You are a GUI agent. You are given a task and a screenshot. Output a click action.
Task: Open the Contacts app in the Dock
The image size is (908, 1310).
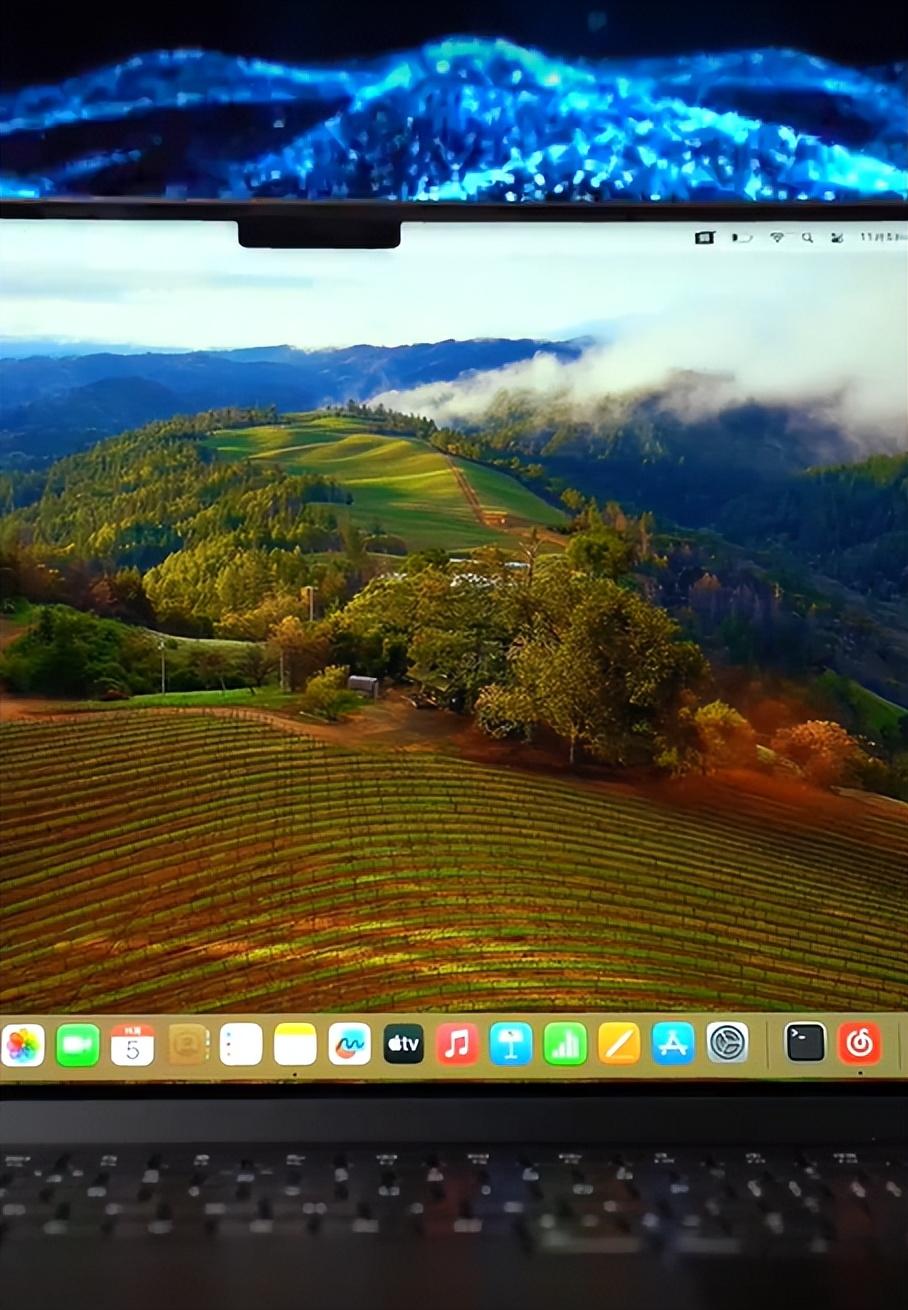187,1045
